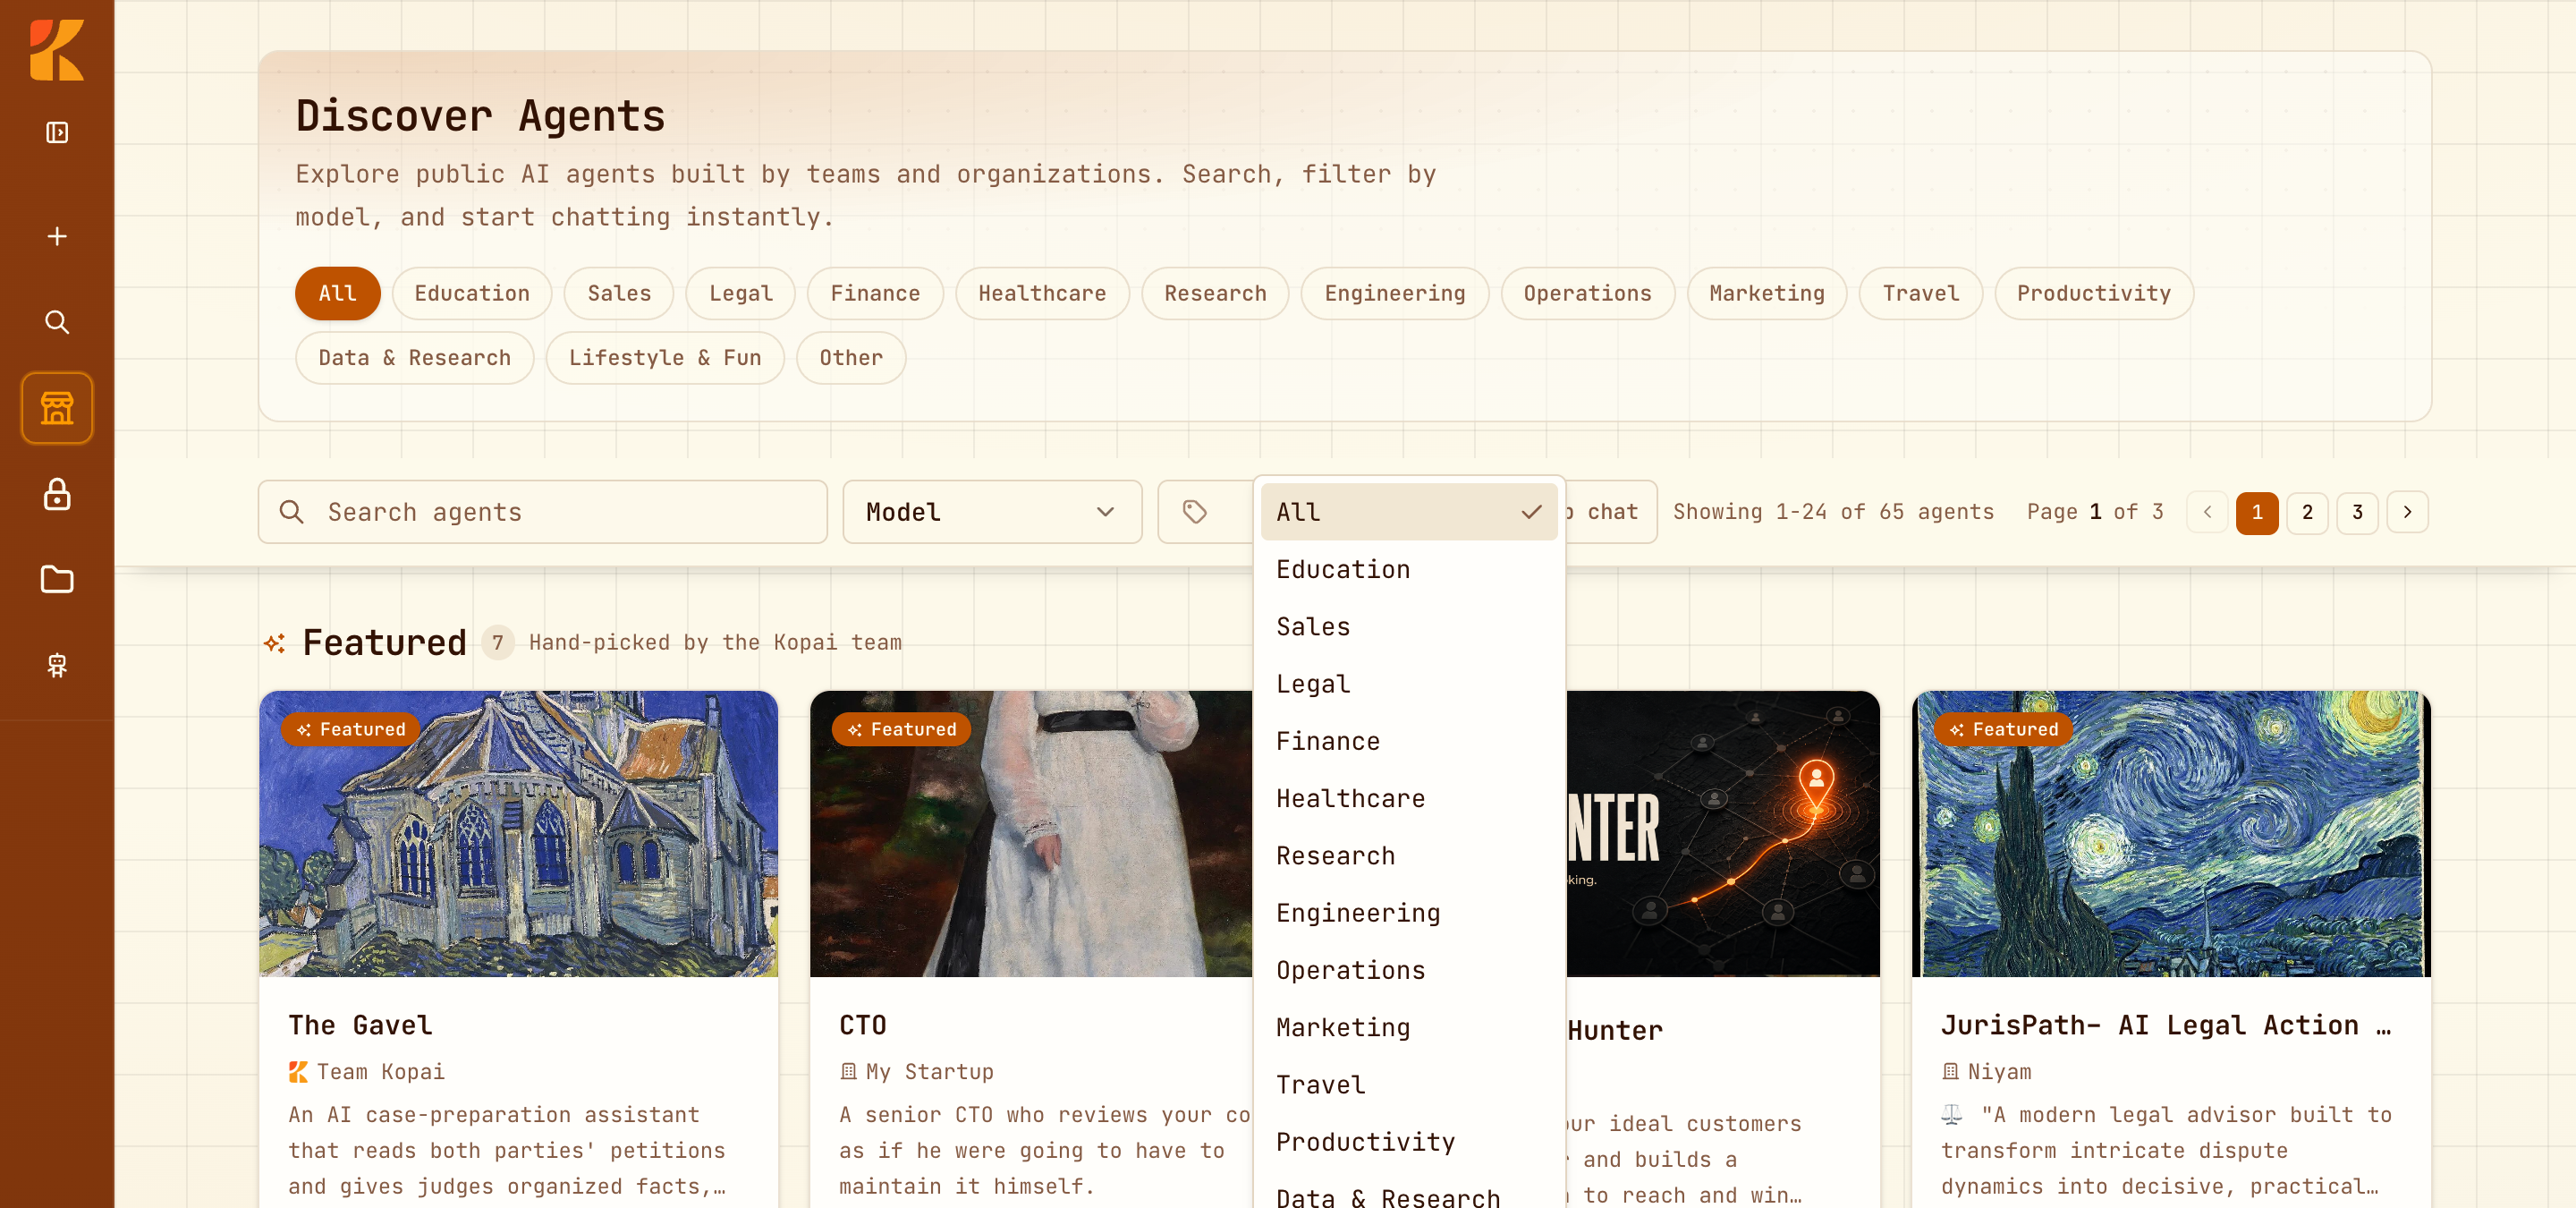Choose Sales from the dropdown list
Viewport: 2576px width, 1208px height.
(x=1408, y=626)
